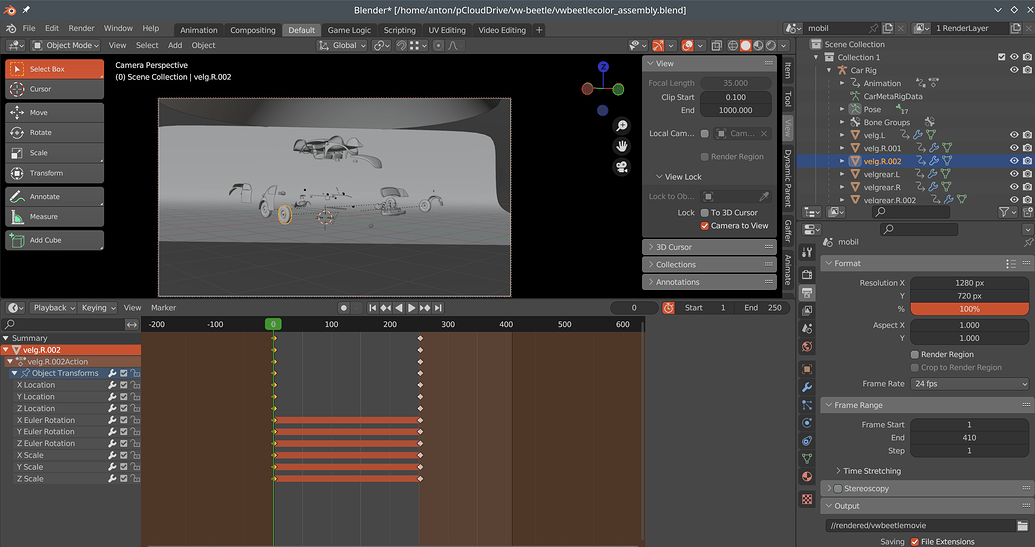Click green current frame 0 marker
Screen dimensions: 1035x547
click(273, 324)
